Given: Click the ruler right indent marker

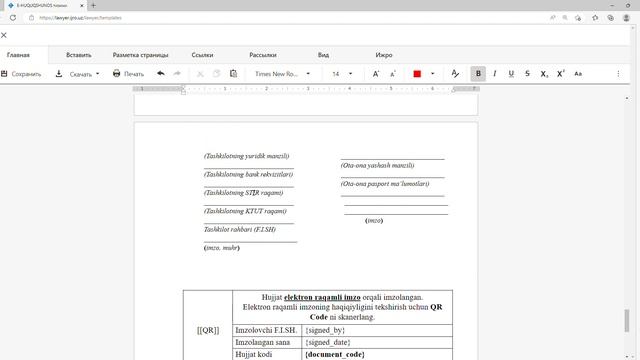Looking at the screenshot, I should tap(453, 90).
